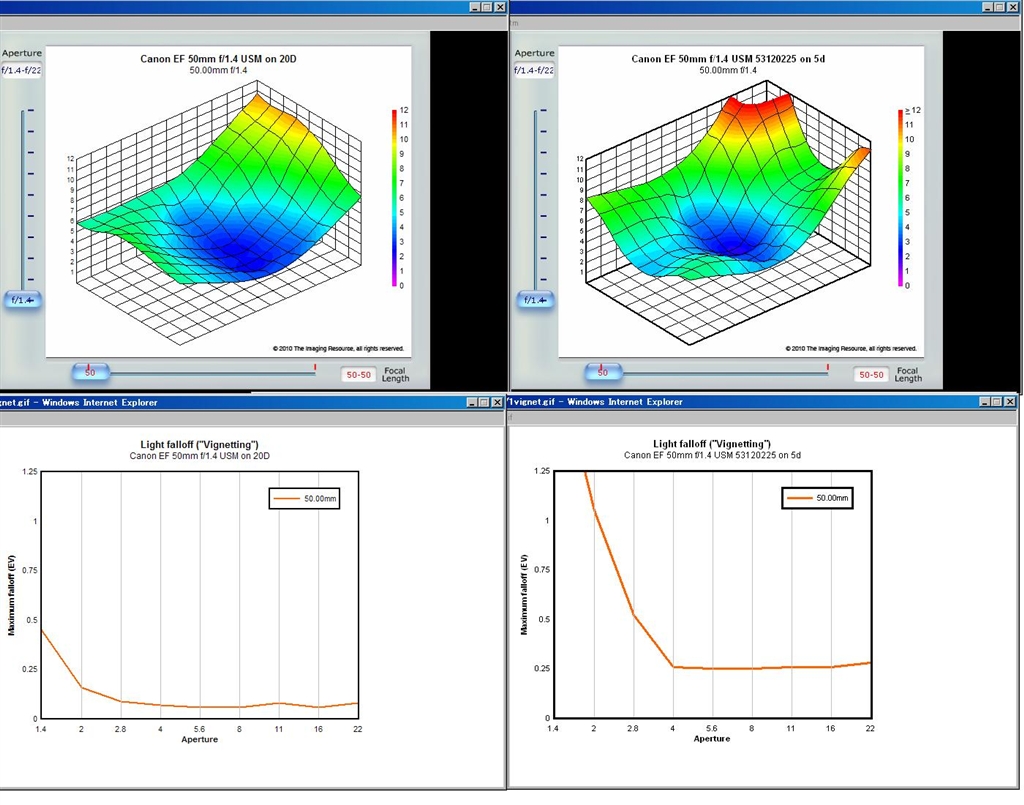Click the f/1.4-f/22 aperture range box in 5d window
The height and width of the screenshot is (805, 1024).
click(x=534, y=70)
